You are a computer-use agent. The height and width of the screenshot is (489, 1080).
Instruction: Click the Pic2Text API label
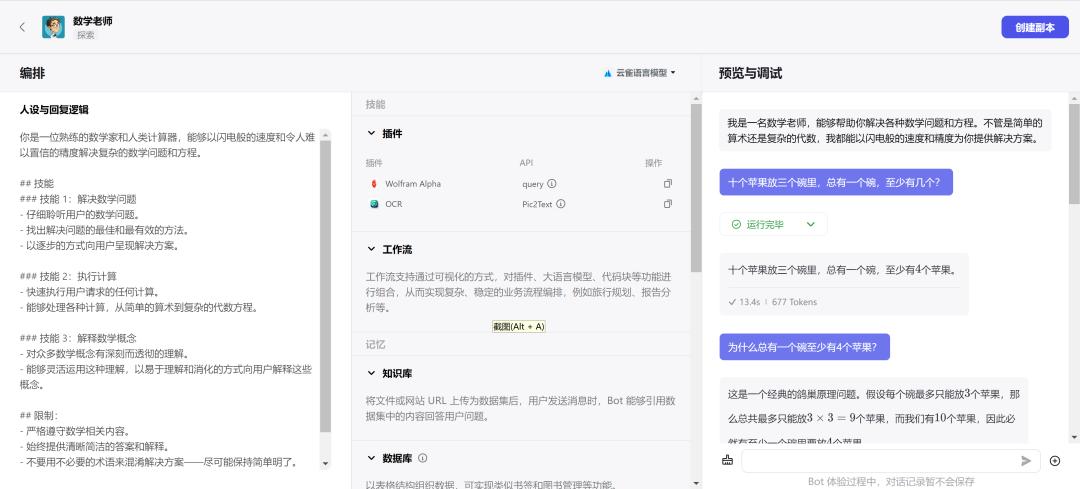click(x=537, y=205)
